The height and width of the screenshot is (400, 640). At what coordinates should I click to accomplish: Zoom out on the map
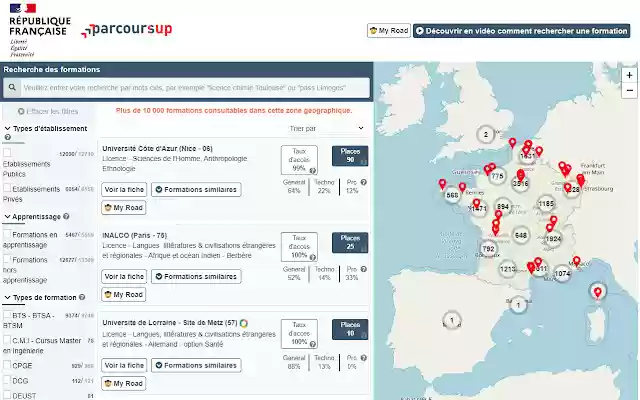pyautogui.click(x=628, y=89)
